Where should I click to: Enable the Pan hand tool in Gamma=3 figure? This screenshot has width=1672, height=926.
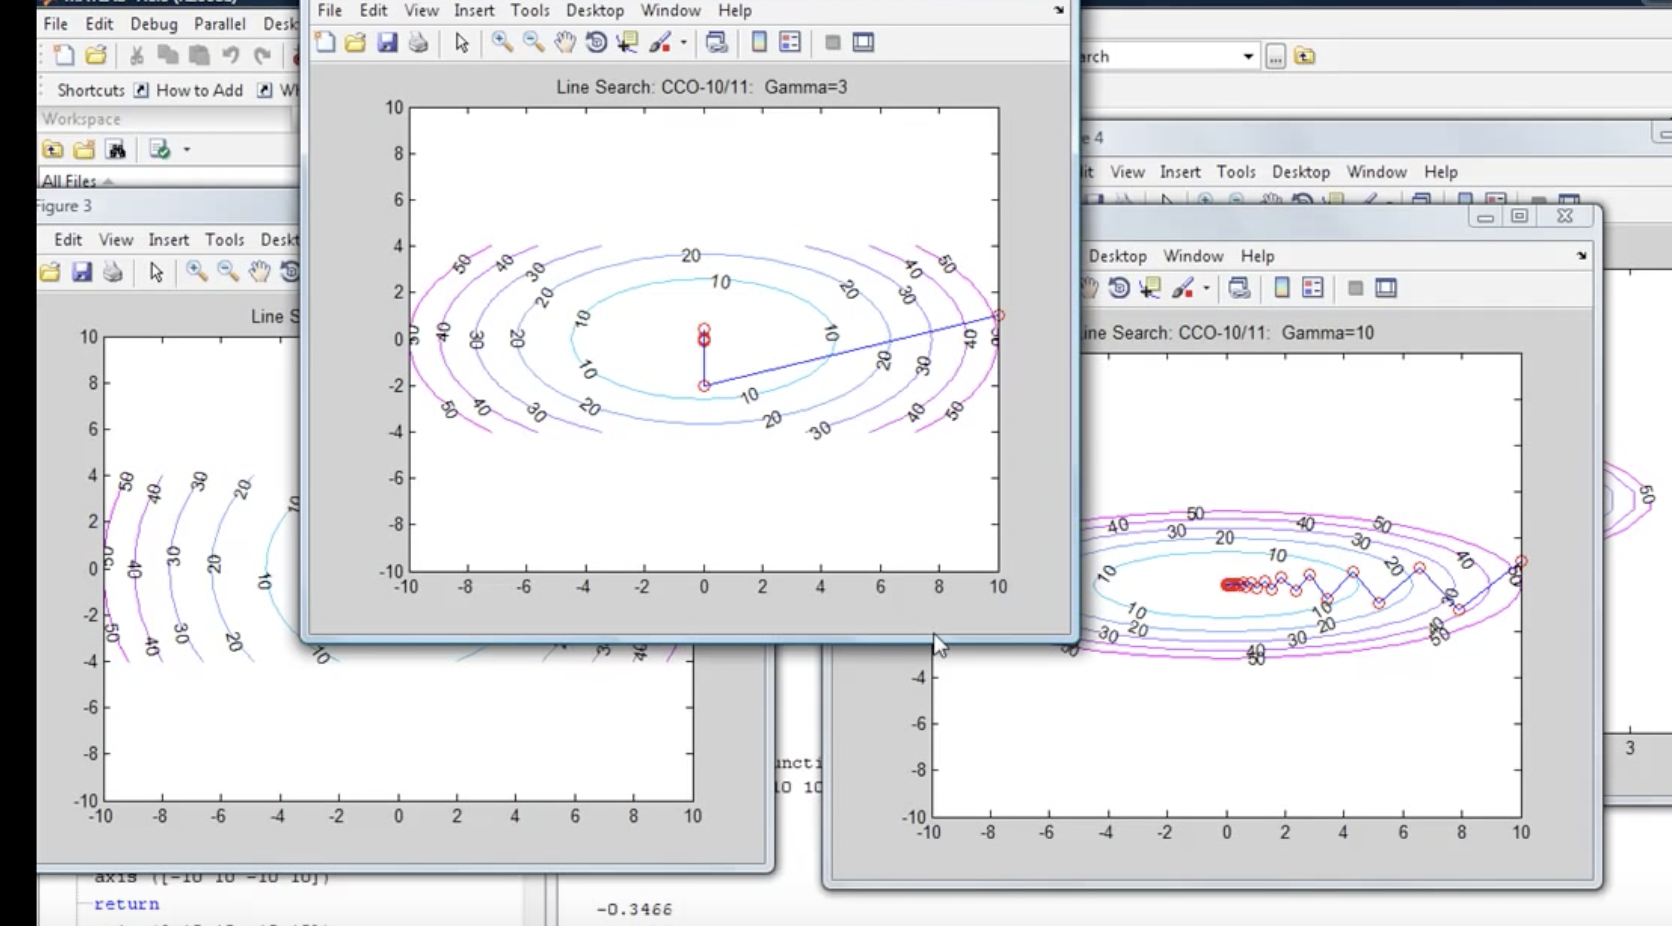(565, 42)
